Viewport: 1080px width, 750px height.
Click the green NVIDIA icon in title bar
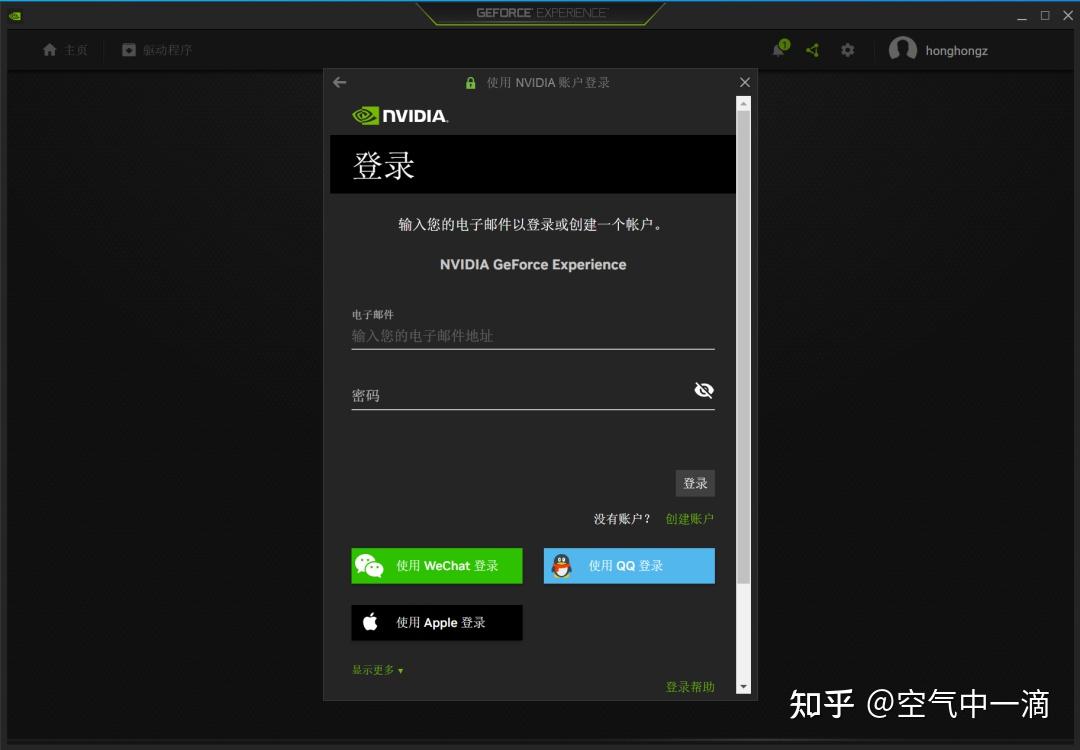point(14,16)
